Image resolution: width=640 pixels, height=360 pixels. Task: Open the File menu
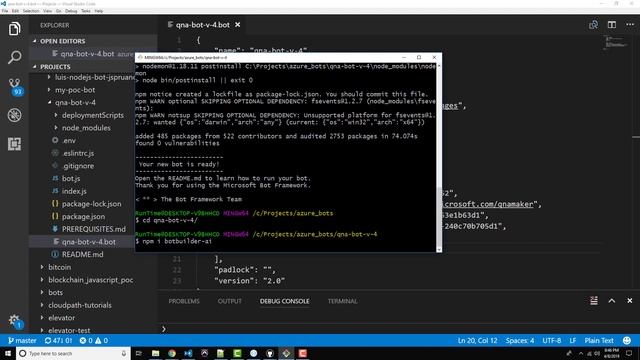pos(5,11)
